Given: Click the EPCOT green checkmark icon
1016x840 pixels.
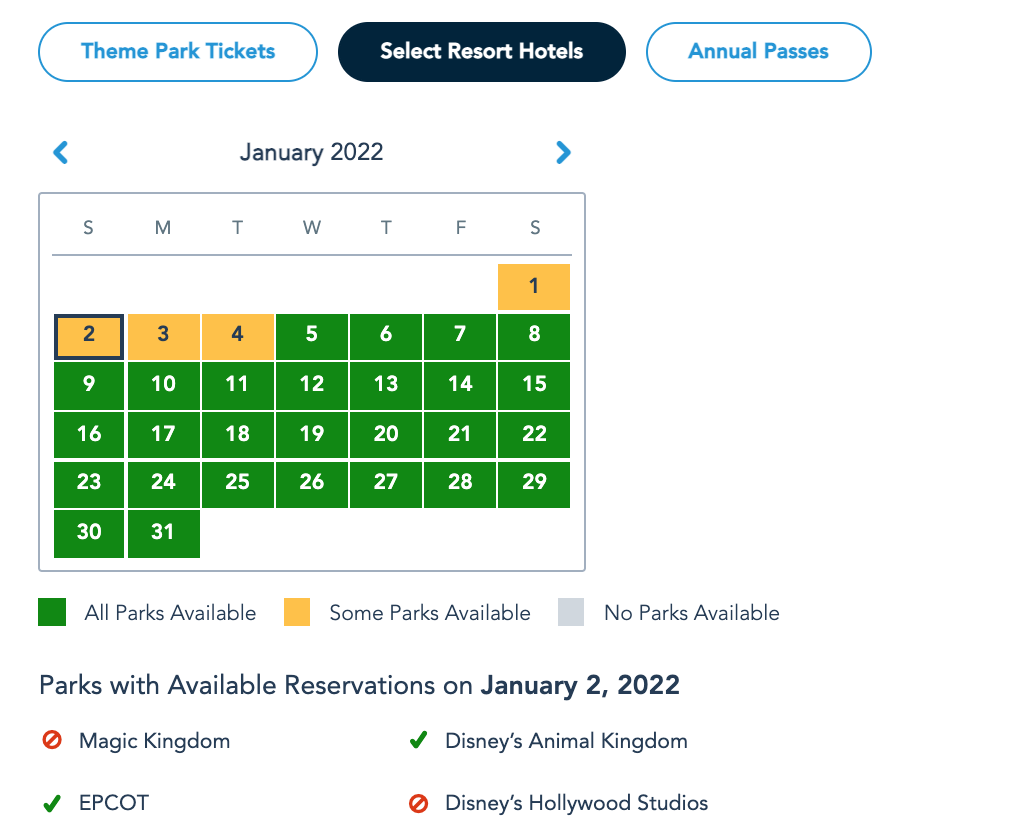Looking at the screenshot, I should (52, 803).
